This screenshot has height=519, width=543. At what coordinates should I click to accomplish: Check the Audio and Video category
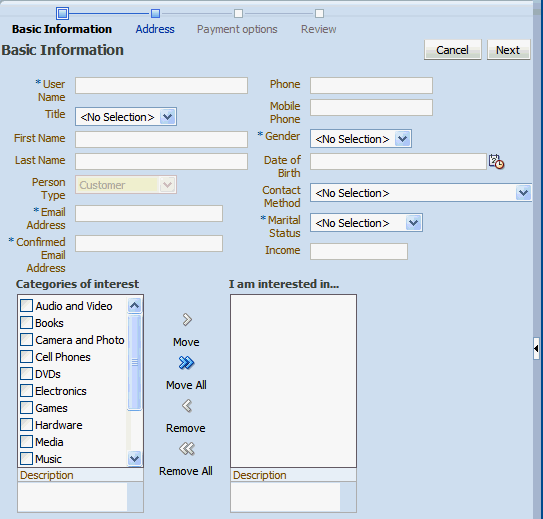pos(26,306)
